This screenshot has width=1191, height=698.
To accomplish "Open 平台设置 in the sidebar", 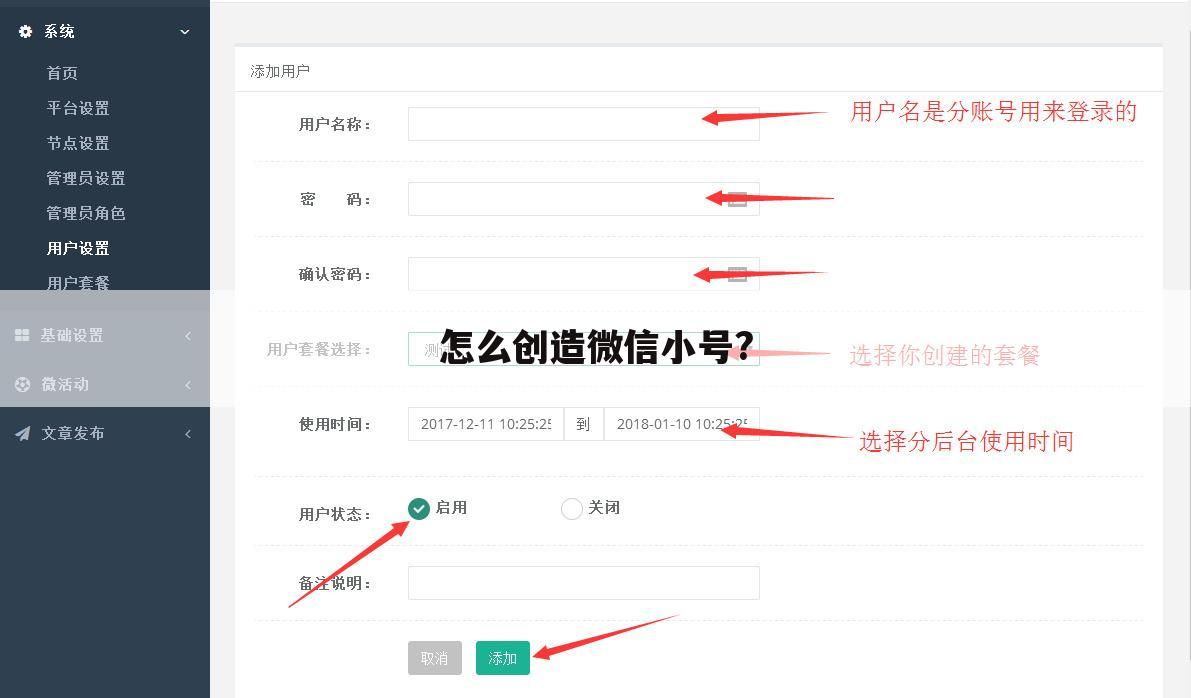I will click(78, 108).
